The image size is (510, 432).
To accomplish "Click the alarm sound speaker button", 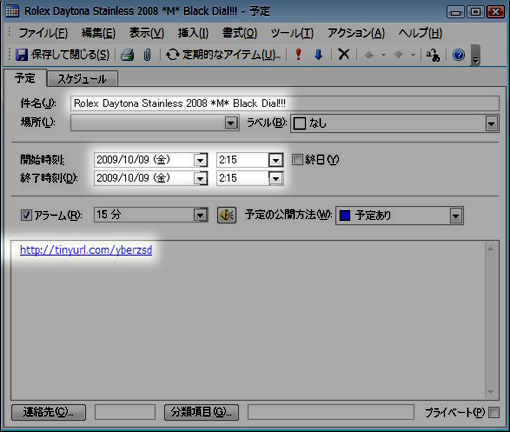I will point(227,215).
